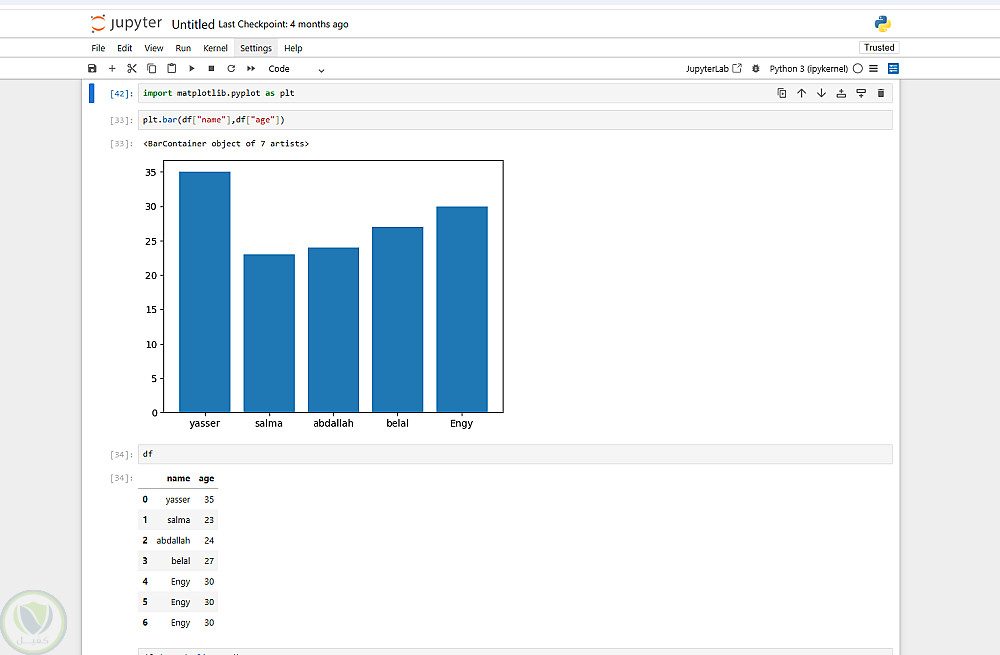Restart kernel and run all cells
This screenshot has height=655, width=1000.
pos(251,68)
